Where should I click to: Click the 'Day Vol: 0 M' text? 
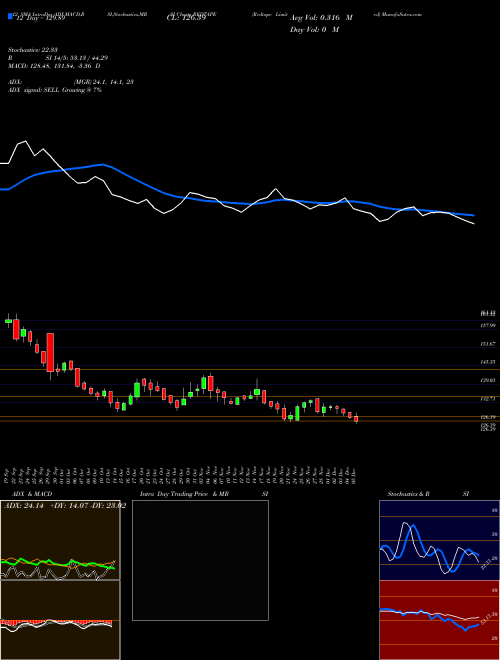(x=314, y=30)
